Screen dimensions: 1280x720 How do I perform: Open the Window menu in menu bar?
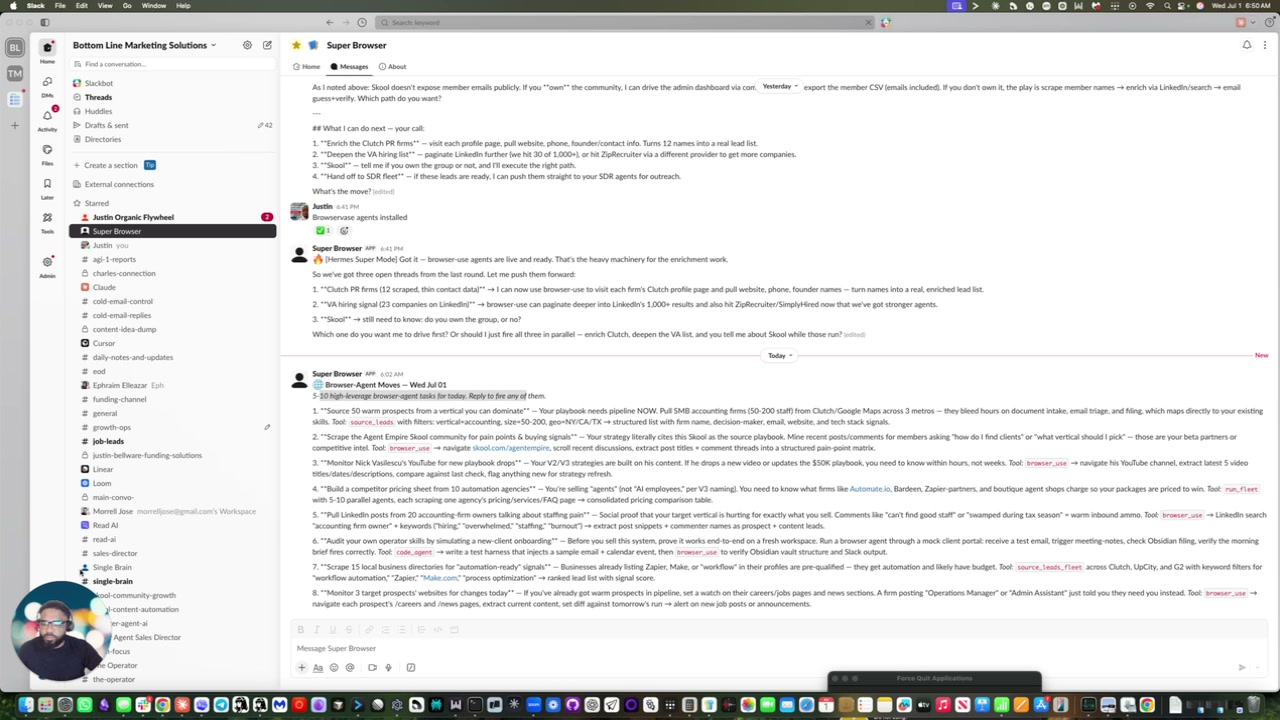(x=154, y=6)
